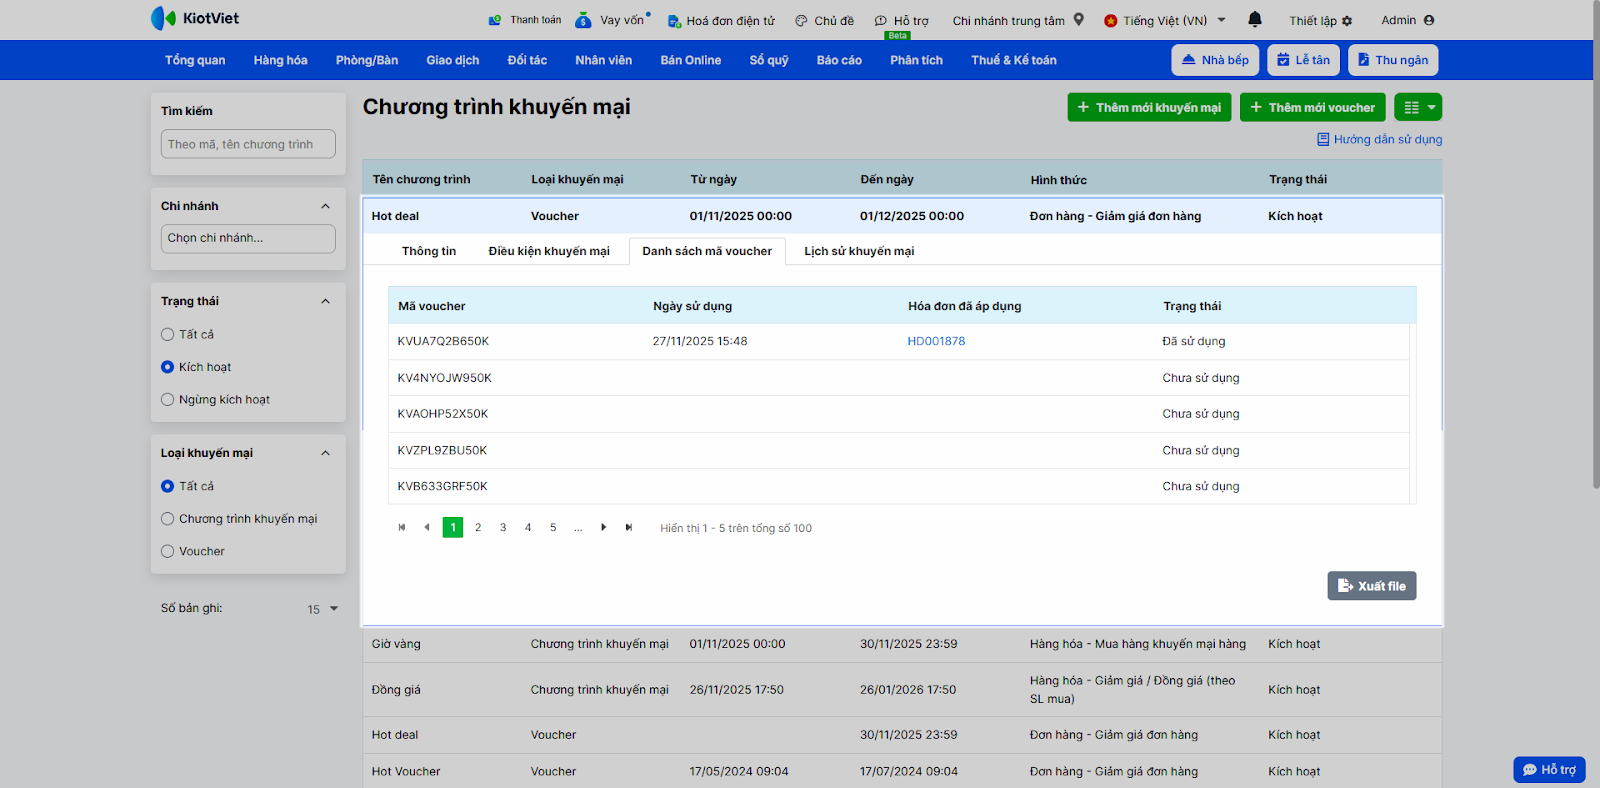The image size is (1600, 788).
Task: Collapse the Chi nhánh filter panel
Action: coord(325,206)
